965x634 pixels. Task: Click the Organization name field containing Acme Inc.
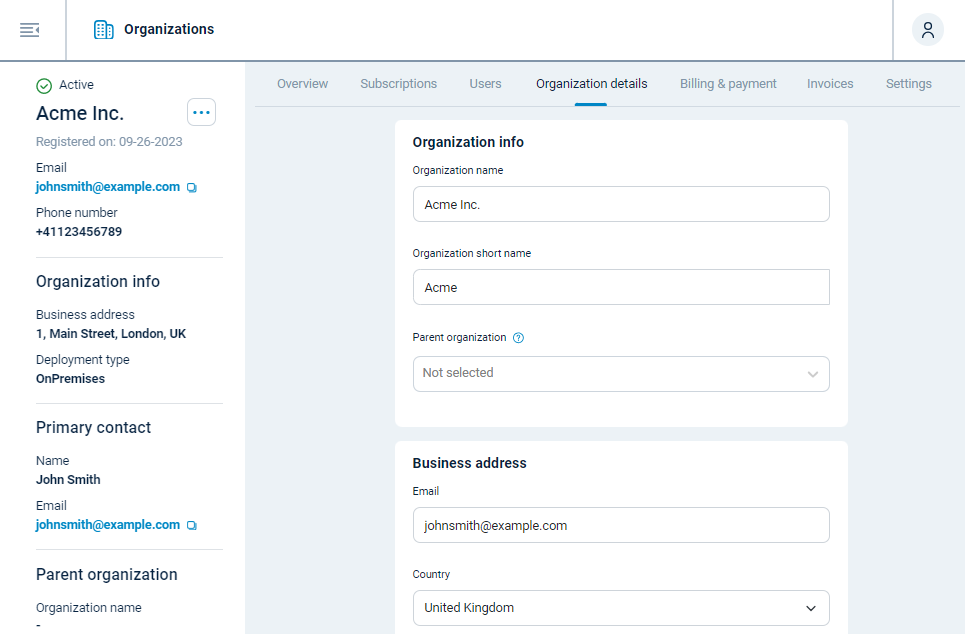coord(621,203)
